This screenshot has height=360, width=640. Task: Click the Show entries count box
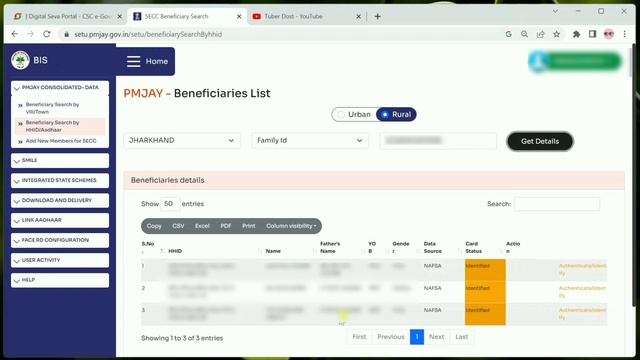coord(170,204)
